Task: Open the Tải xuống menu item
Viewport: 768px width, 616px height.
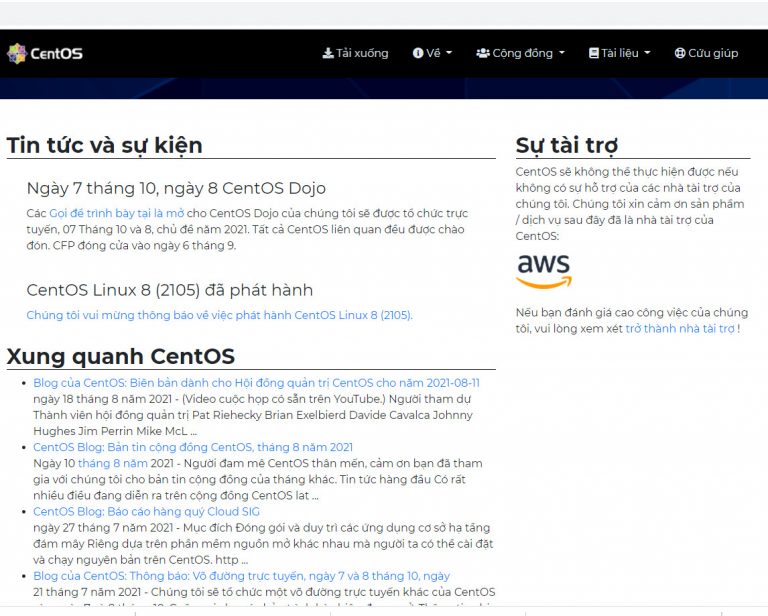Action: pyautogui.click(x=355, y=53)
